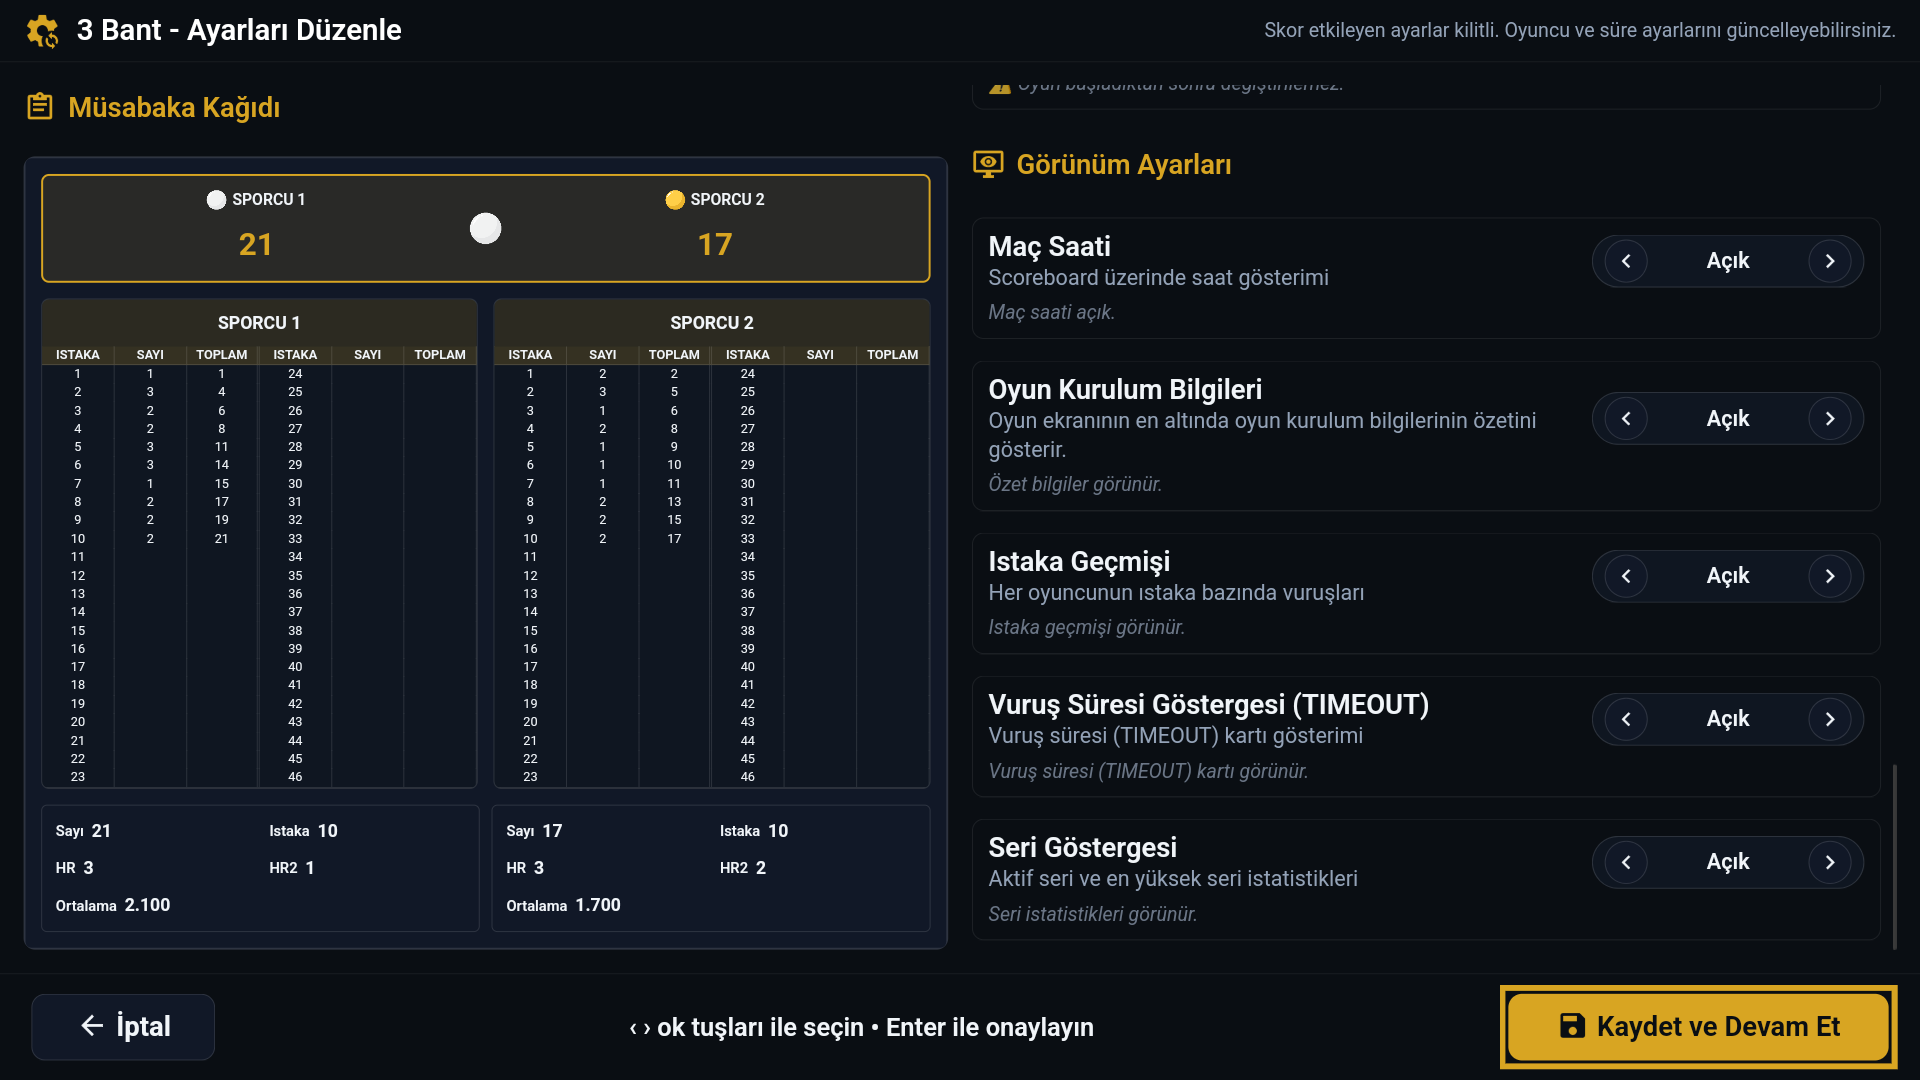Click the back arrow icon inside İptal
Screen dimensions: 1920x1080
coord(91,1026)
